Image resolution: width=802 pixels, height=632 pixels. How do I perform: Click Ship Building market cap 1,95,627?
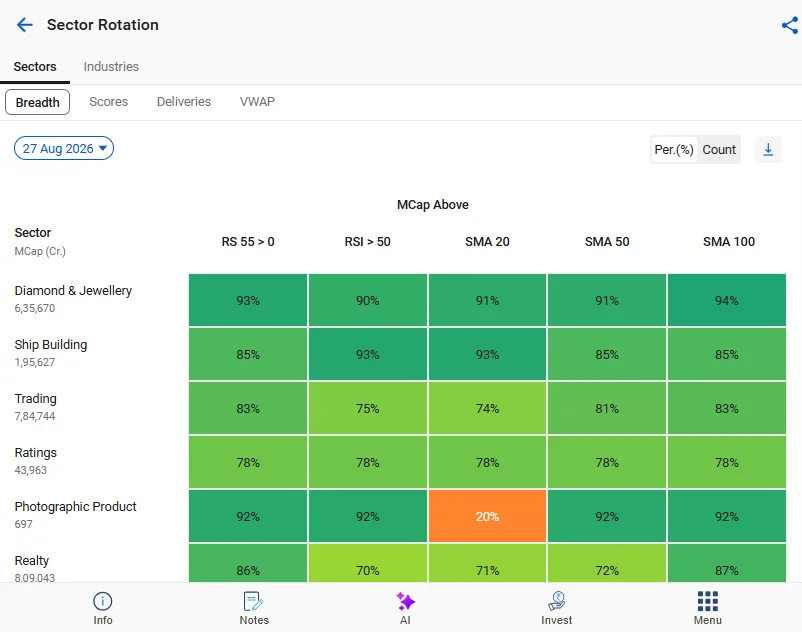coord(35,362)
